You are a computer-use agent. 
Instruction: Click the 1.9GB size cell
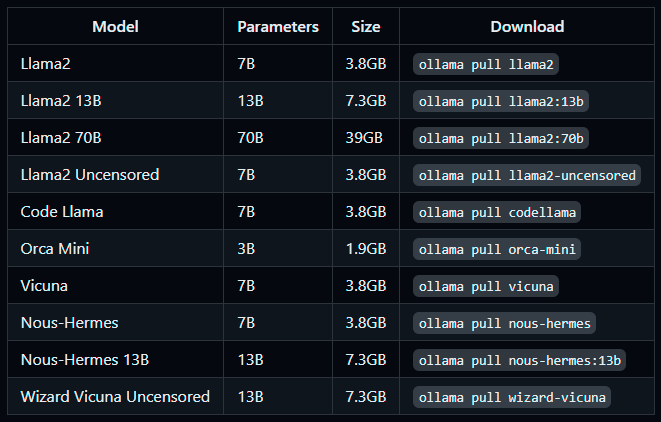pos(366,249)
